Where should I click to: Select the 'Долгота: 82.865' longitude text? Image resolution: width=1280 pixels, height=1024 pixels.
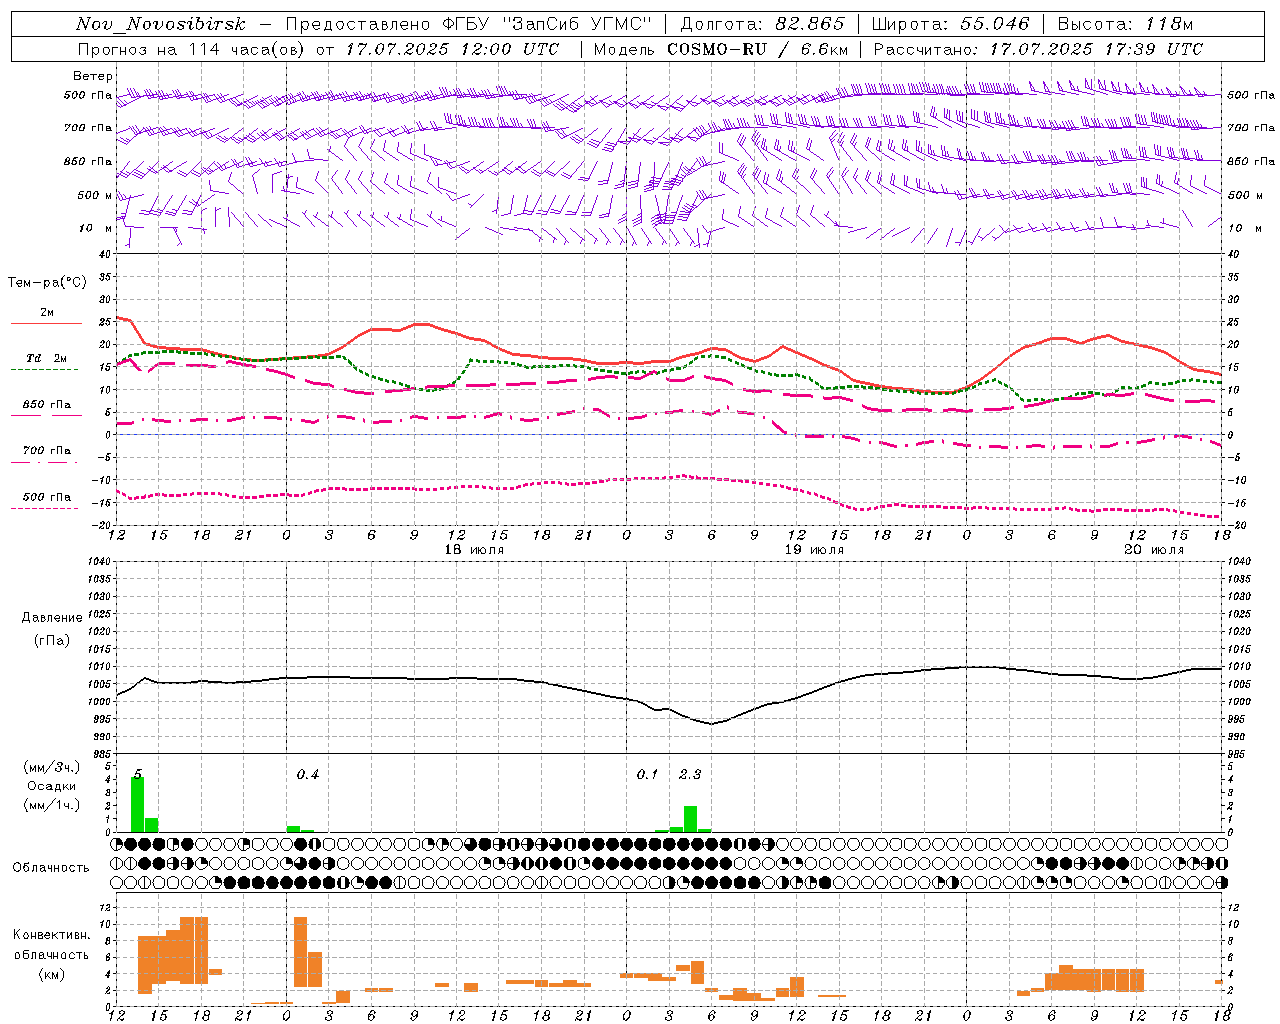(x=761, y=24)
